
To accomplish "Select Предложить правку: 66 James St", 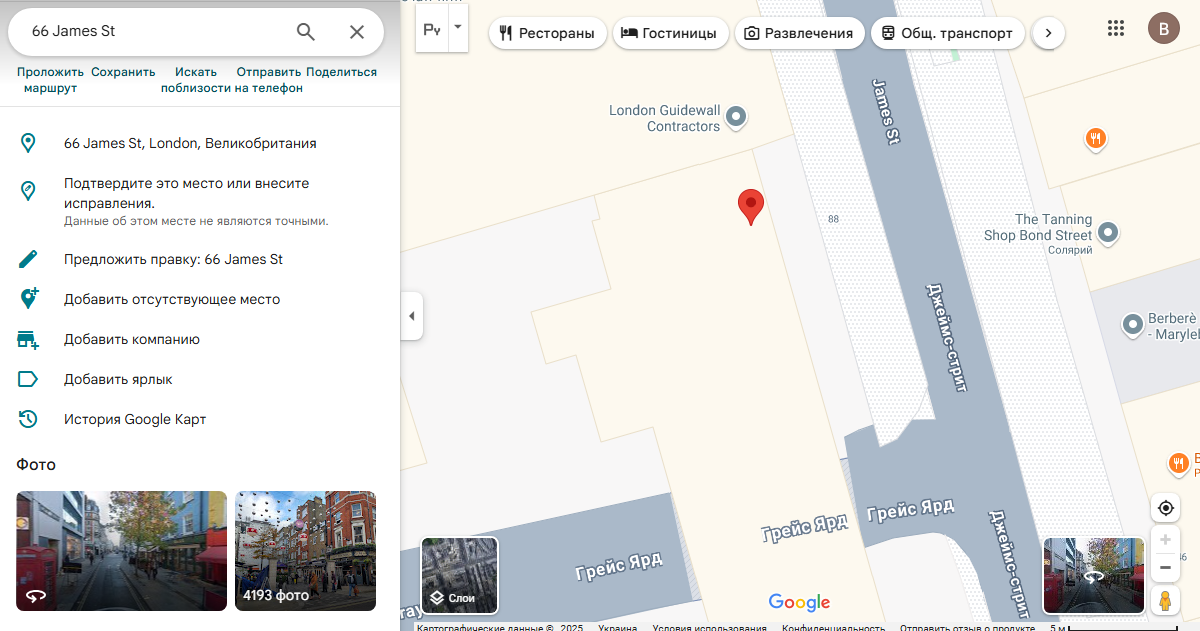I will pyautogui.click(x=173, y=259).
